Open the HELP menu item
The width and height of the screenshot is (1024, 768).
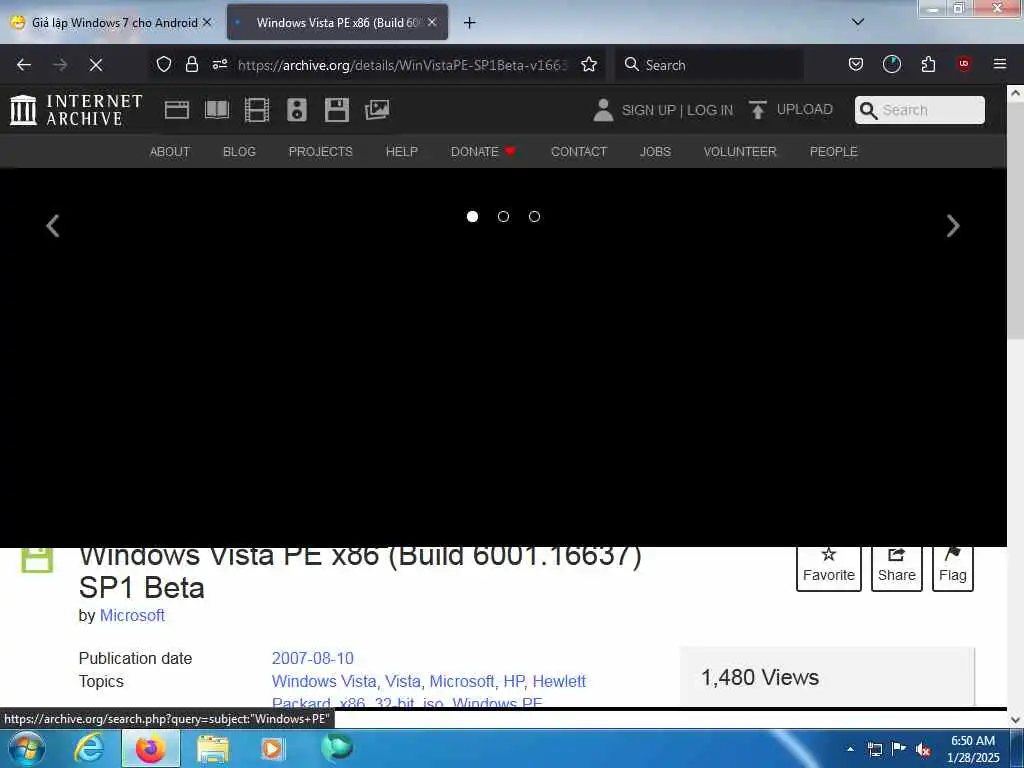coord(402,152)
